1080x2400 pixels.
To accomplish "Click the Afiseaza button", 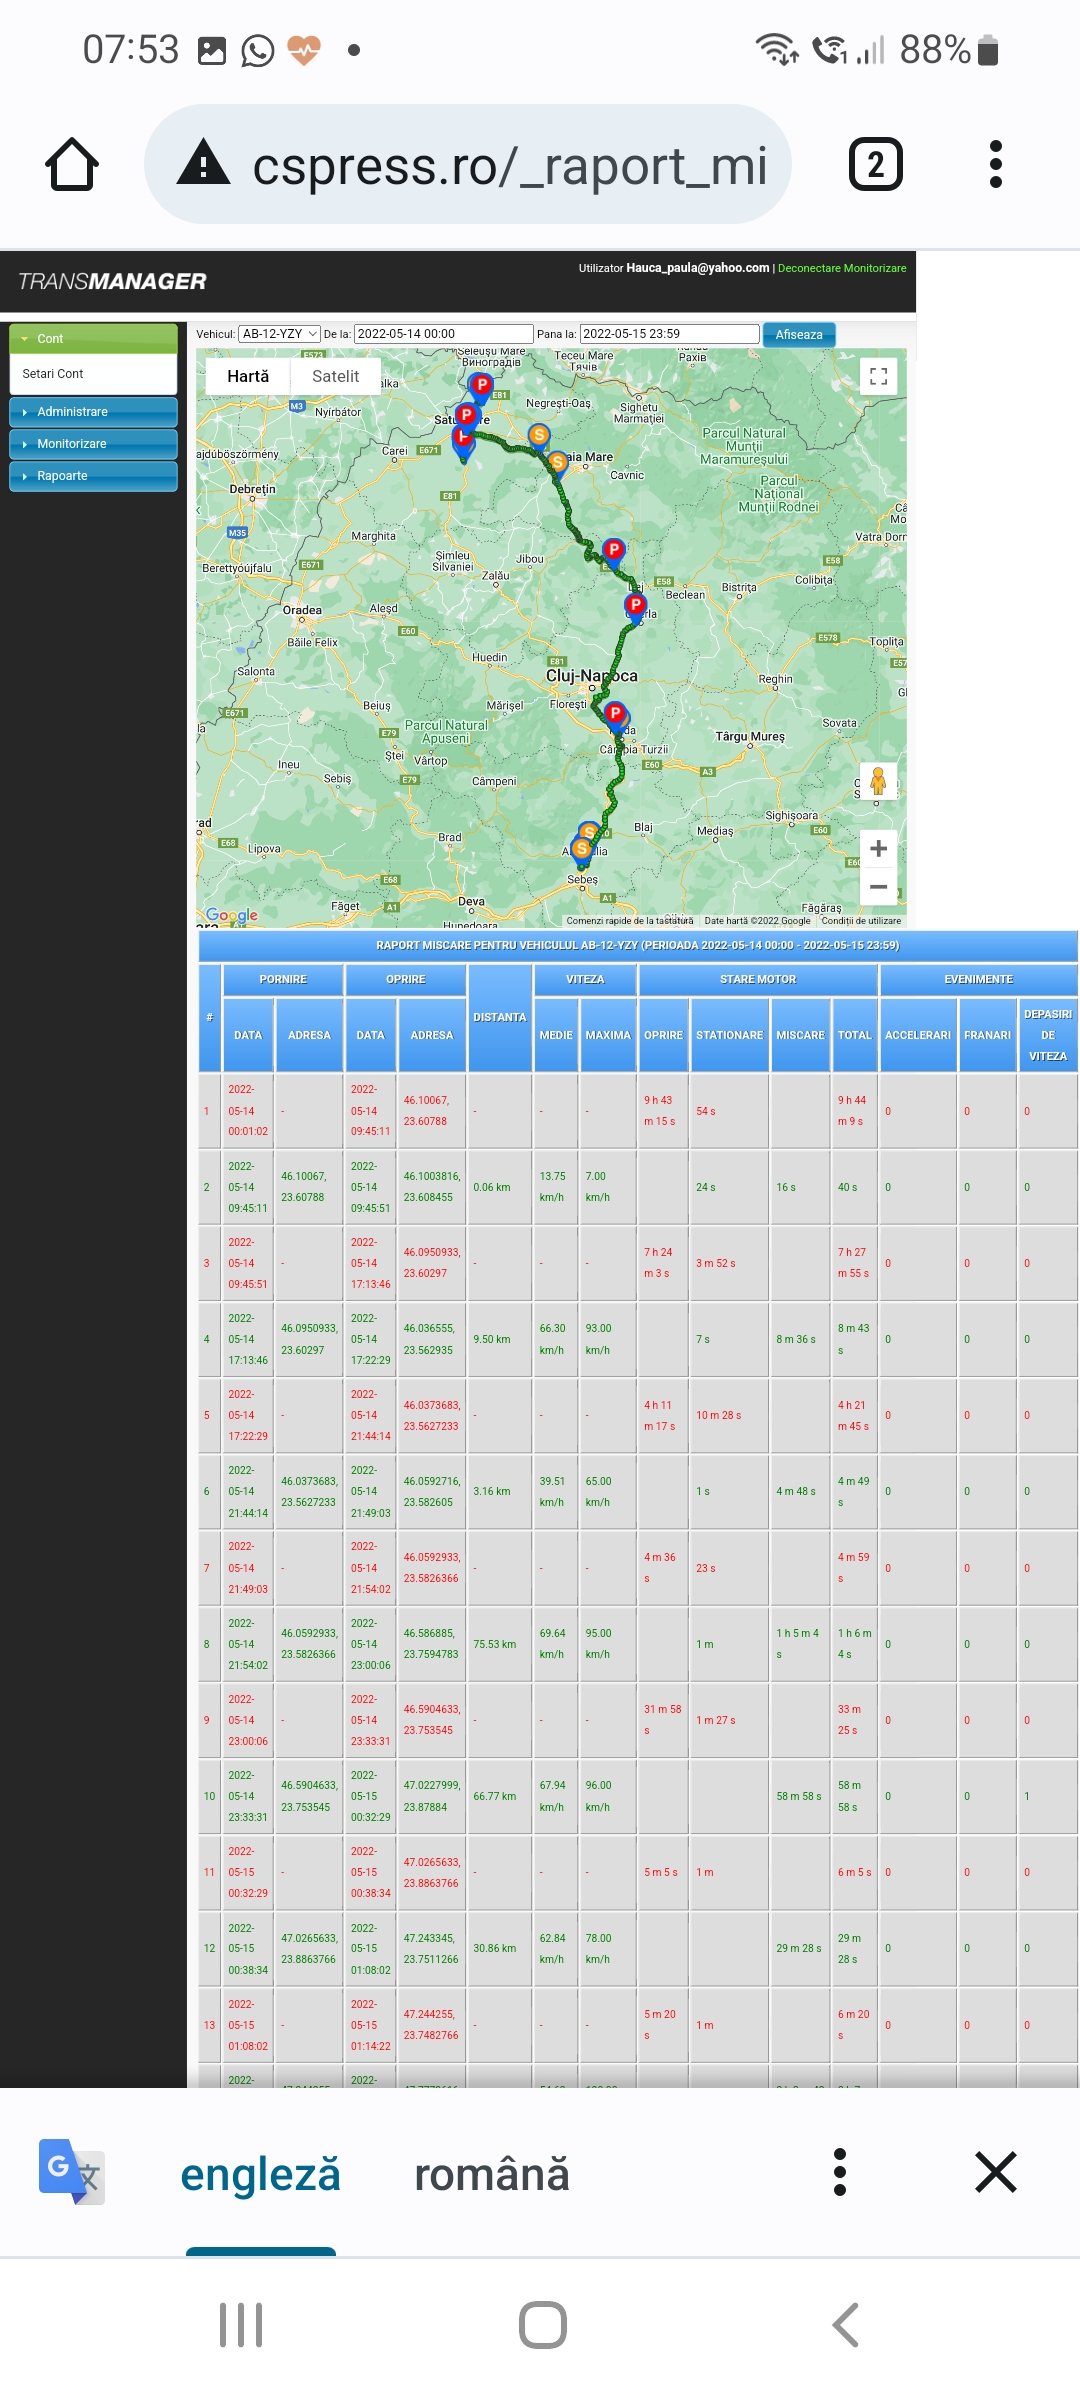I will [798, 335].
